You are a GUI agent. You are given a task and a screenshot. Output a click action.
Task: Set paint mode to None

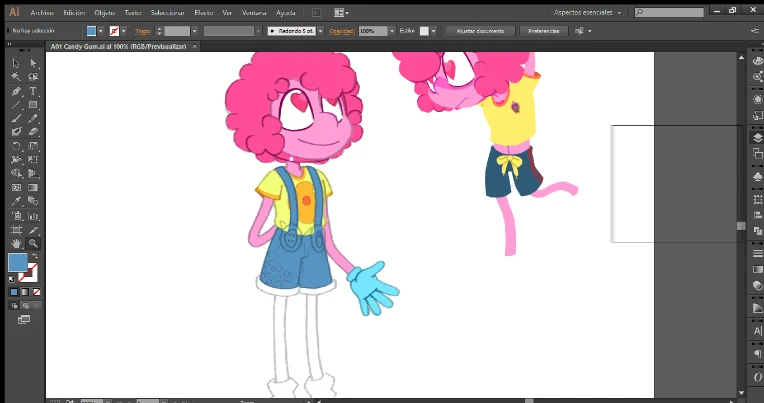coord(37,292)
